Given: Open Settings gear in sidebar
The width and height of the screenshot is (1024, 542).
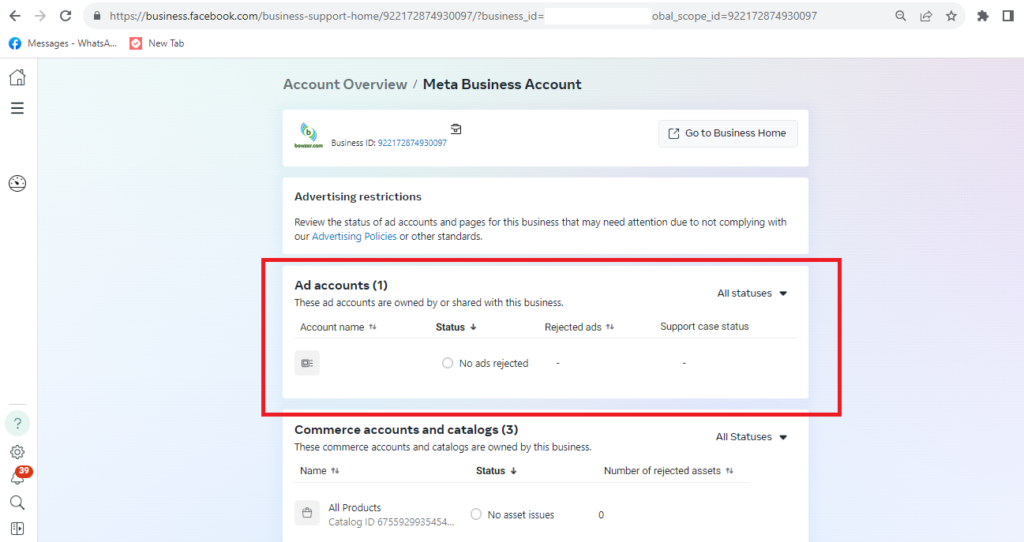Looking at the screenshot, I should pyautogui.click(x=18, y=452).
